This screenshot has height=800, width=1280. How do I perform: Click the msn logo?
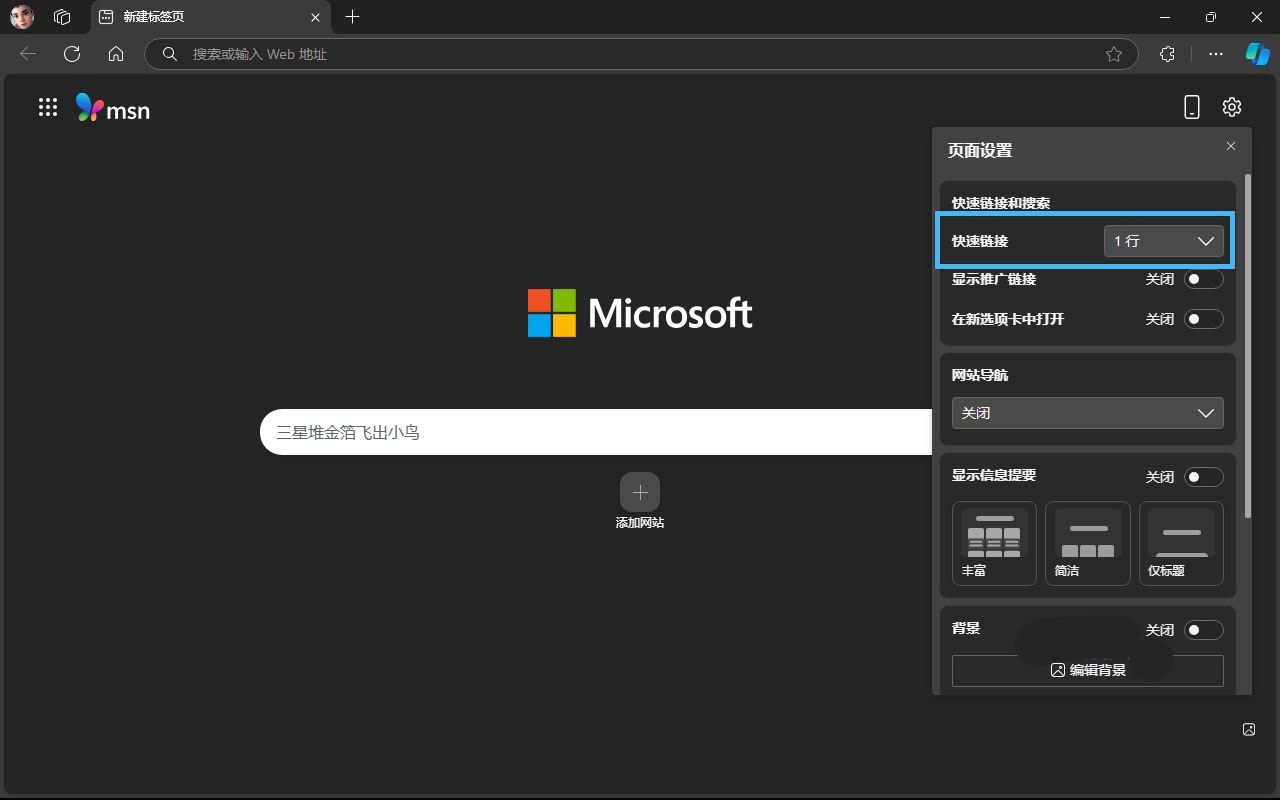pyautogui.click(x=113, y=108)
